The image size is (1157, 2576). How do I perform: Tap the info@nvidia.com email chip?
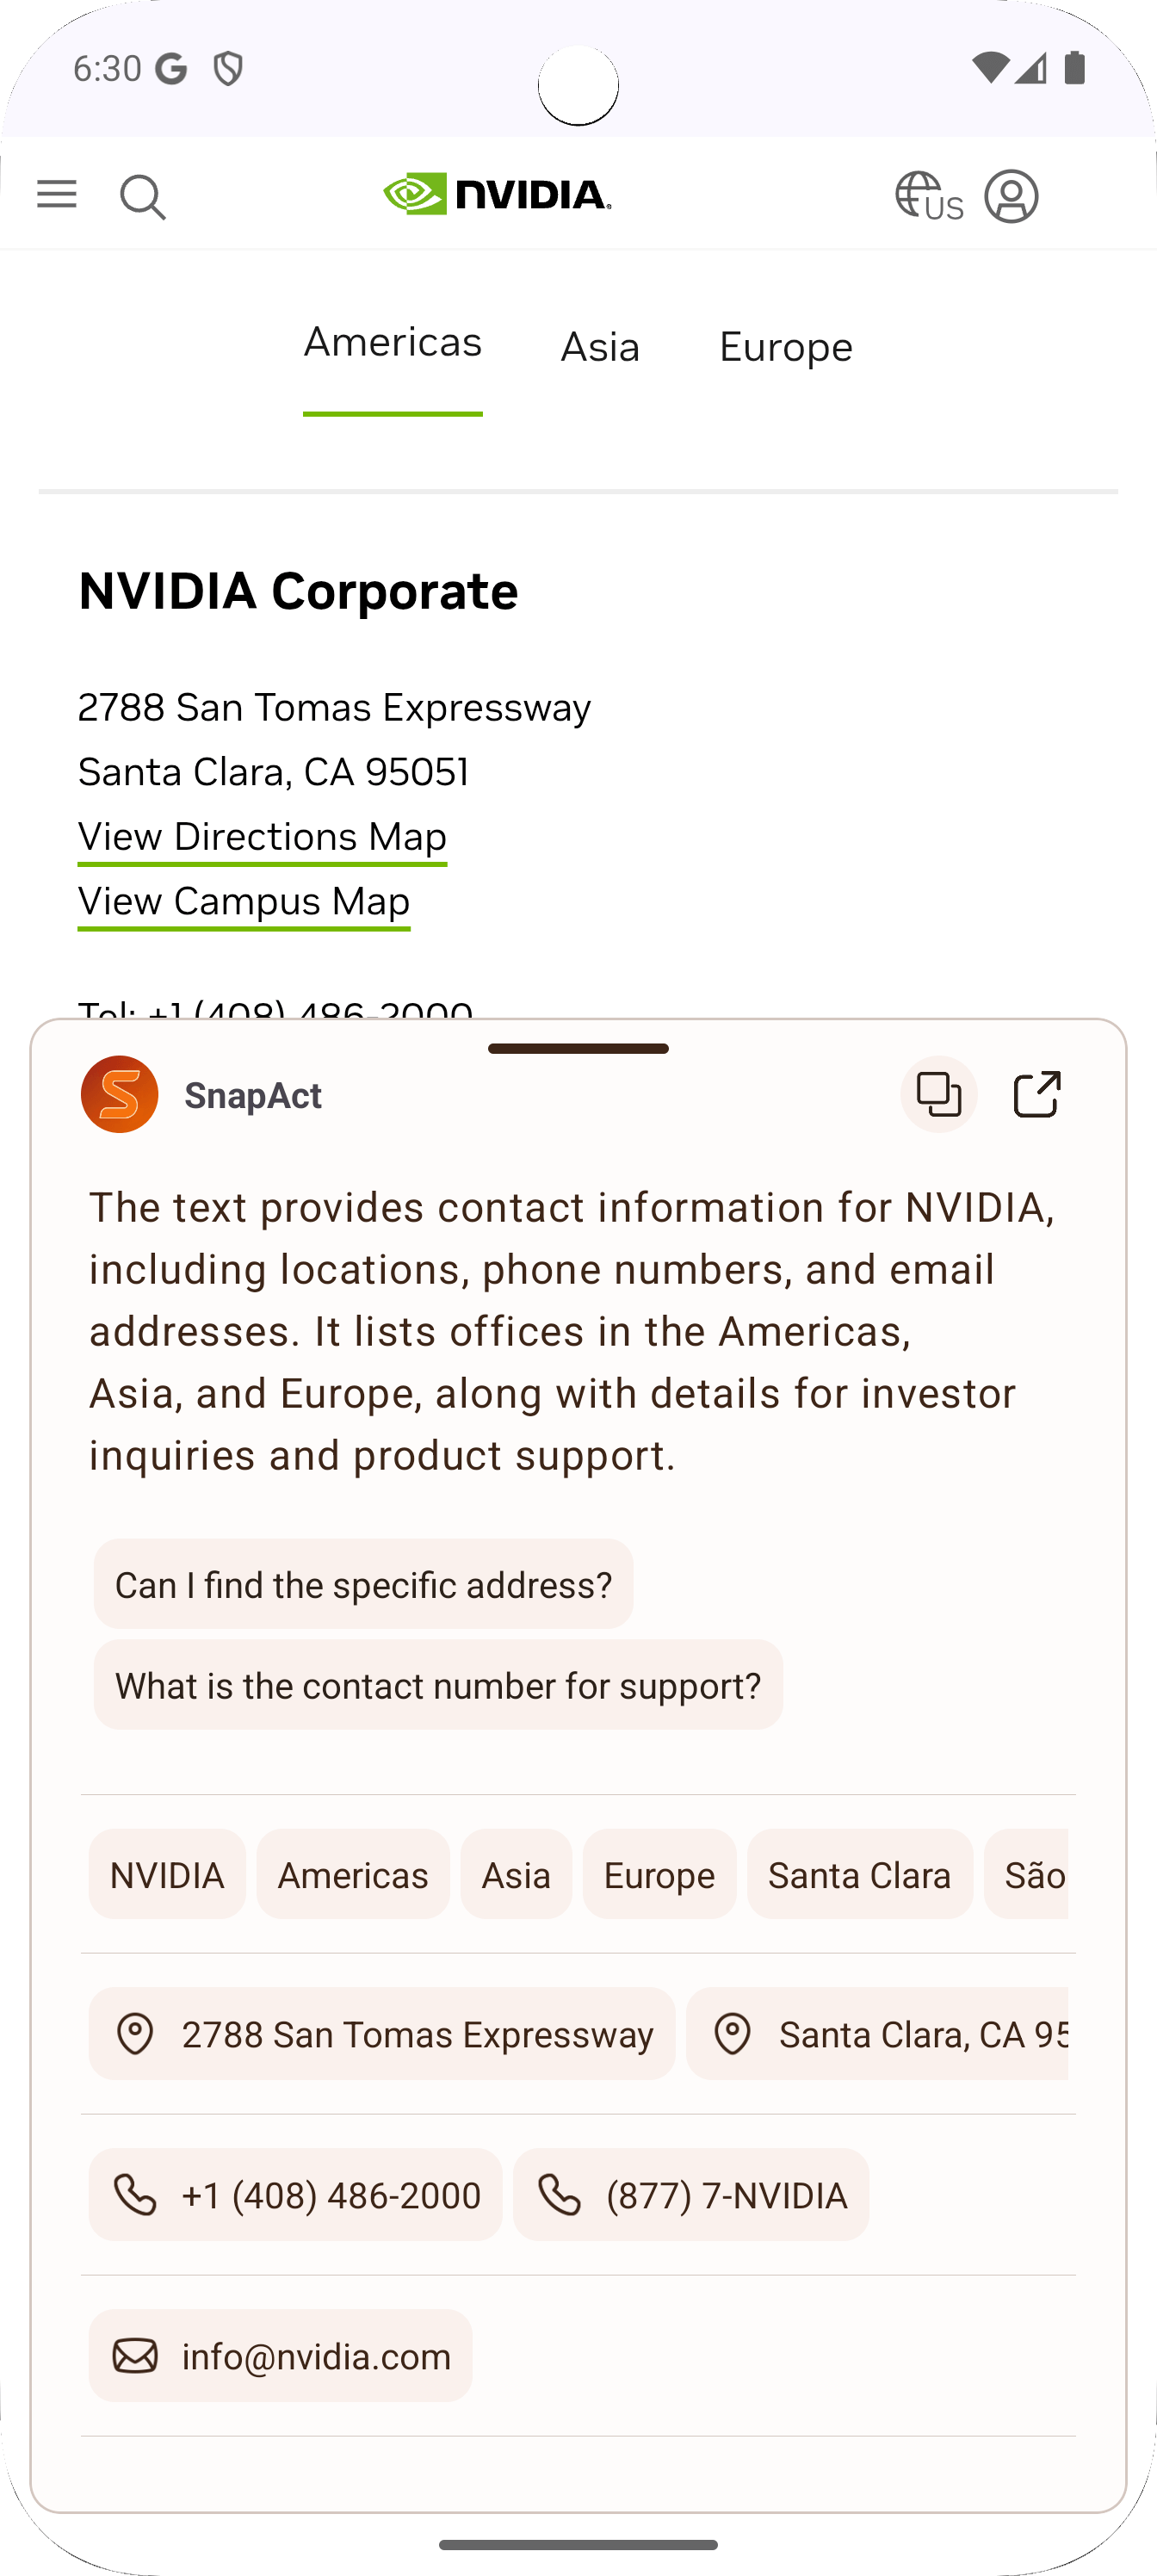pos(280,2356)
